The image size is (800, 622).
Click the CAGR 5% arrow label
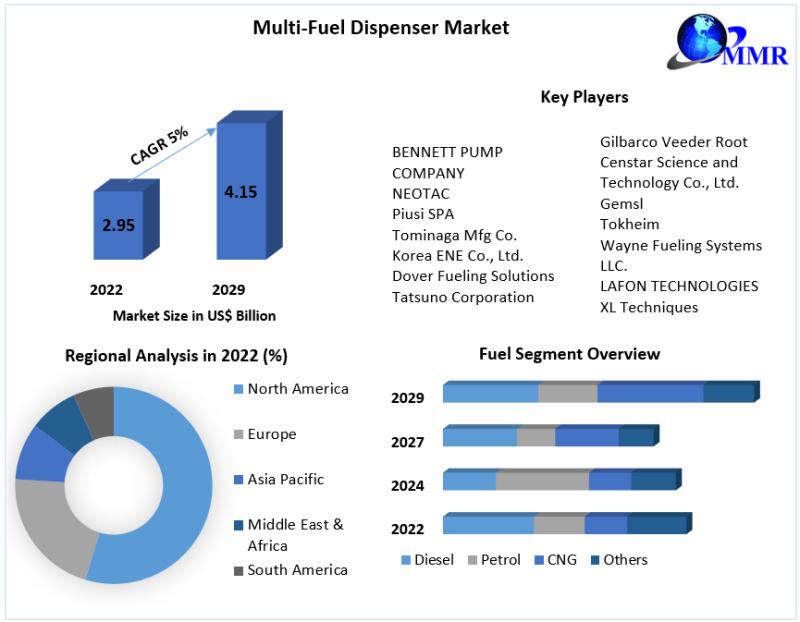tap(159, 146)
